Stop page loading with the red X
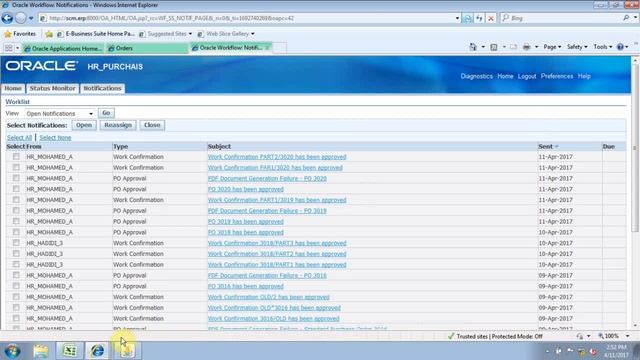Viewport: 640px width, 360px height. point(491,18)
